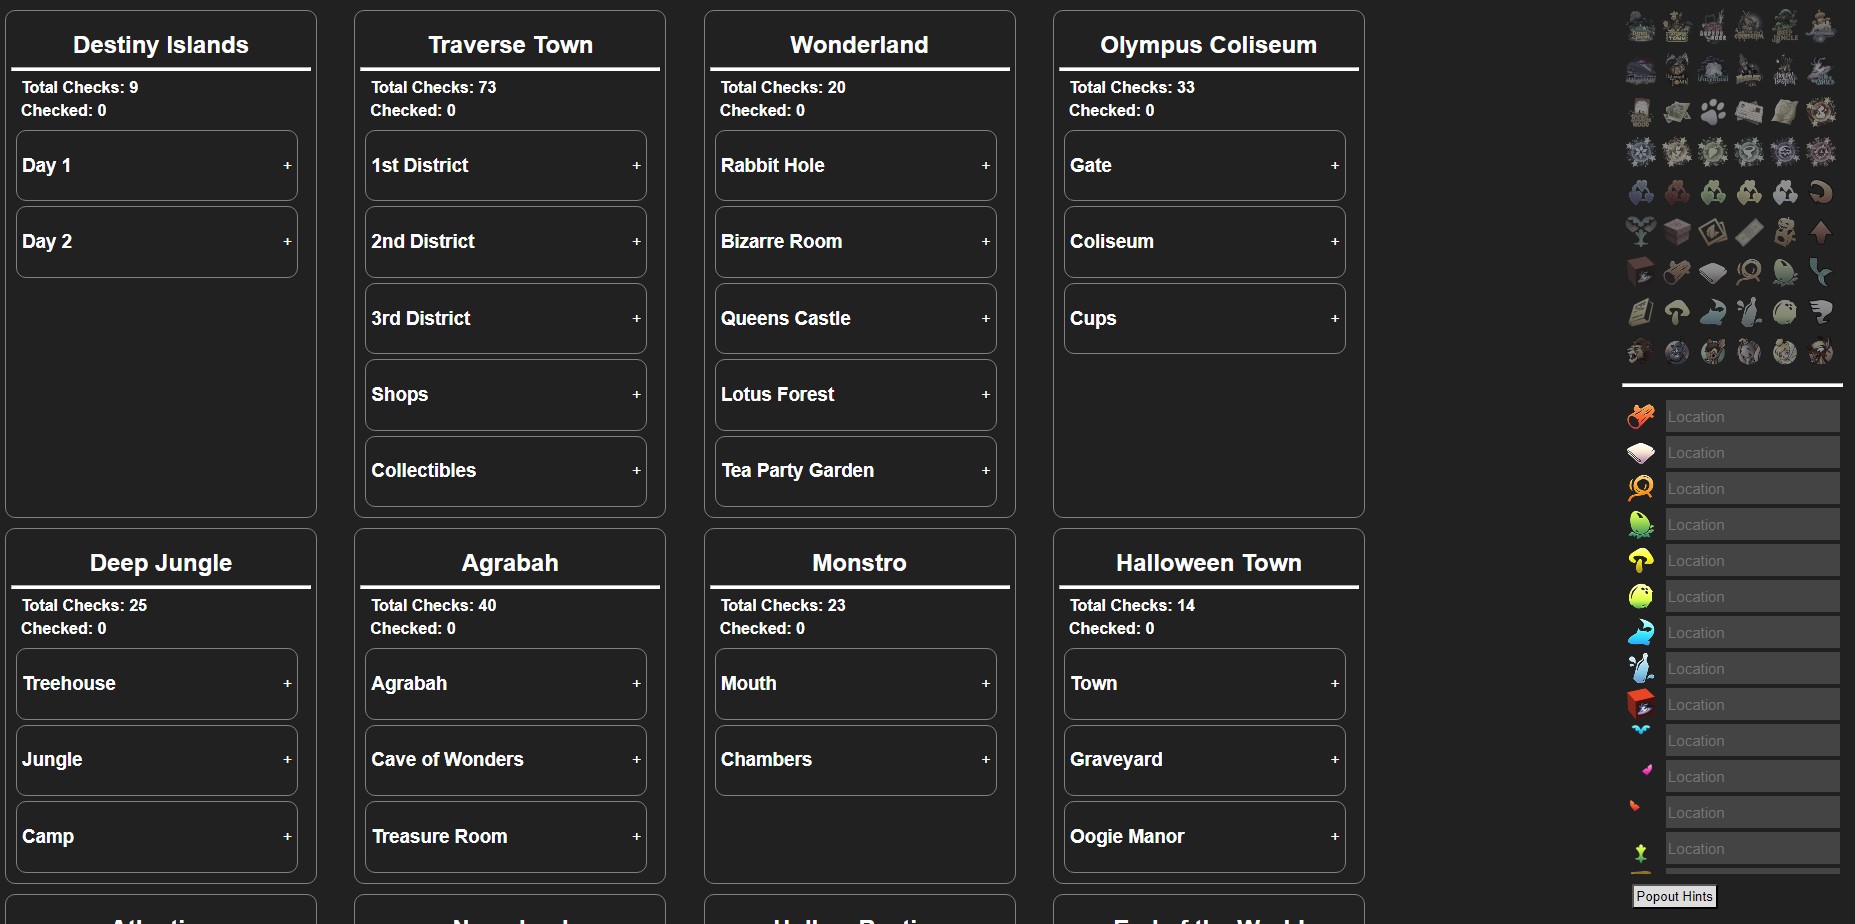1855x924 pixels.
Task: Click Location field beside the red box icon
Action: click(1752, 704)
